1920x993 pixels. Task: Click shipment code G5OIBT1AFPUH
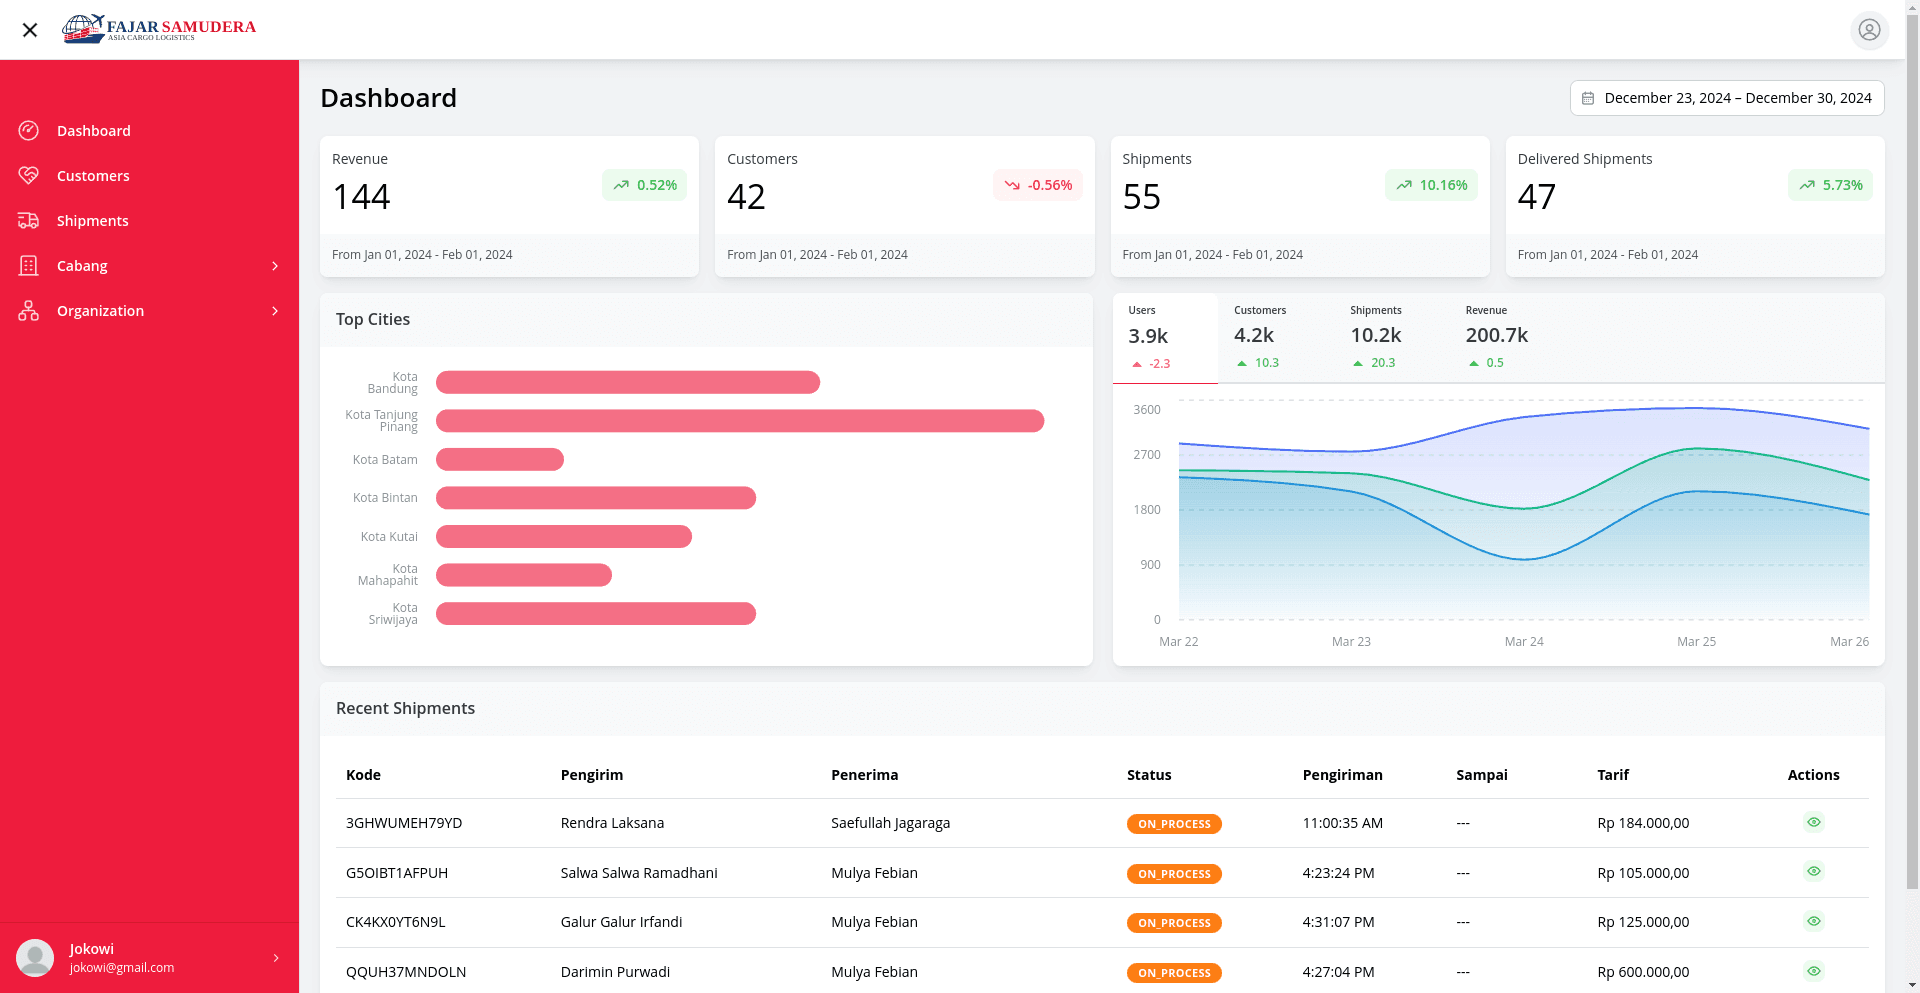[x=397, y=873]
